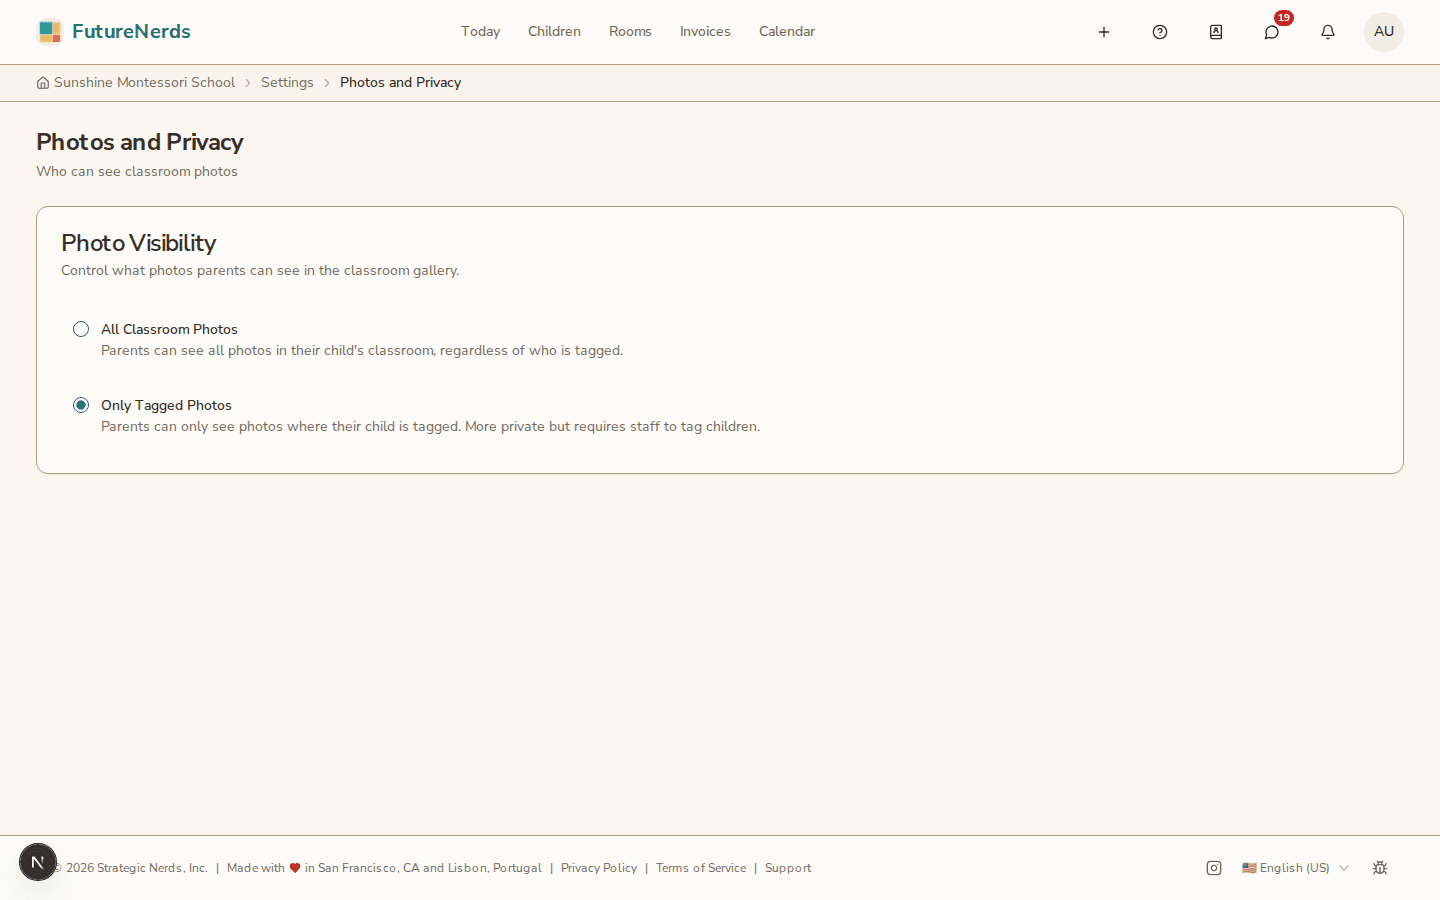Go to the Today nav item
Screen dimensions: 1440x900
coord(480,32)
